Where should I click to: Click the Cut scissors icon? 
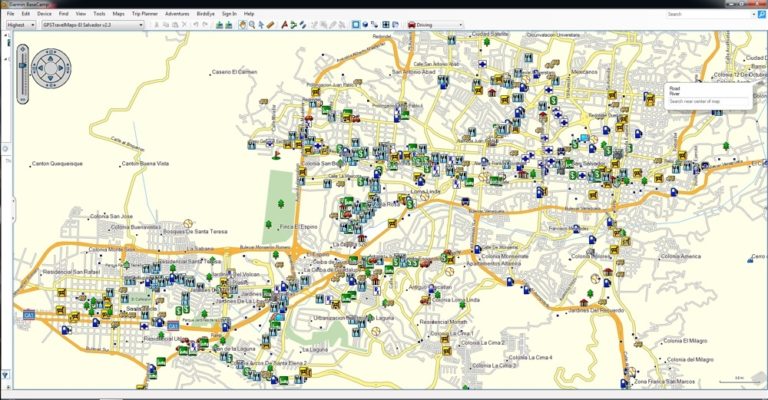coord(157,24)
